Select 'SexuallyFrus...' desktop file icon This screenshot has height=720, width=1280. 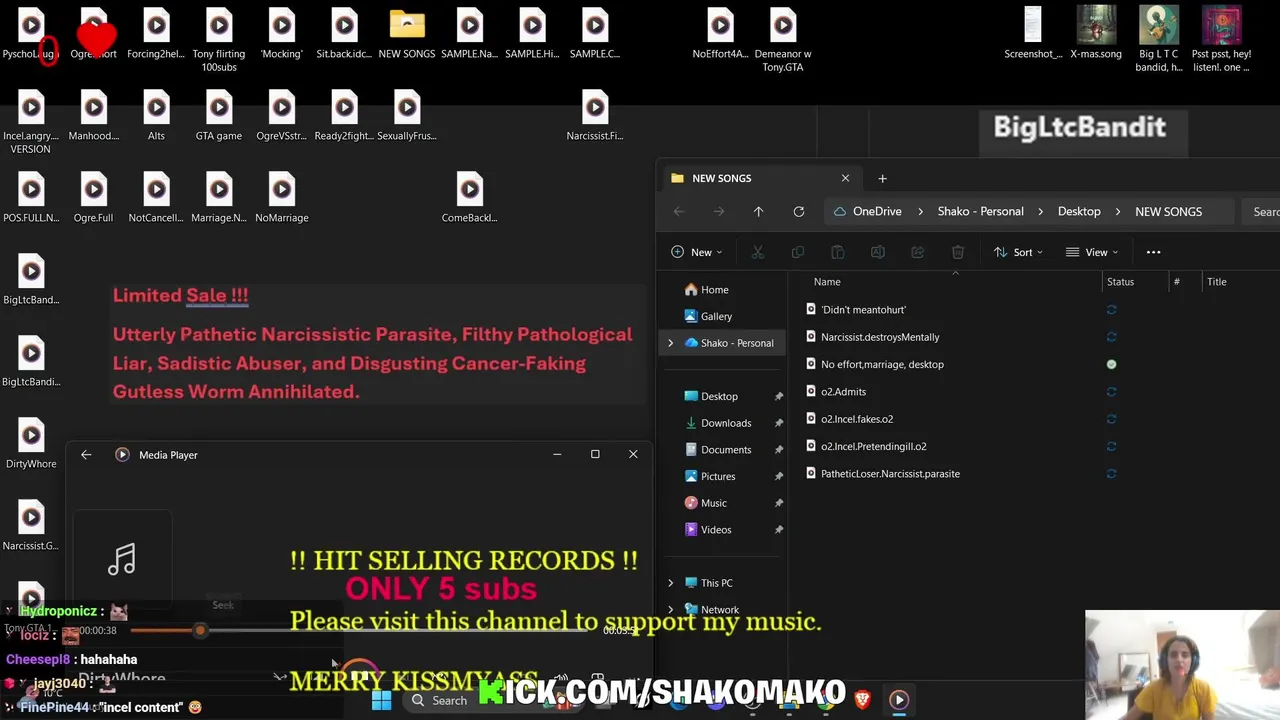click(x=407, y=117)
